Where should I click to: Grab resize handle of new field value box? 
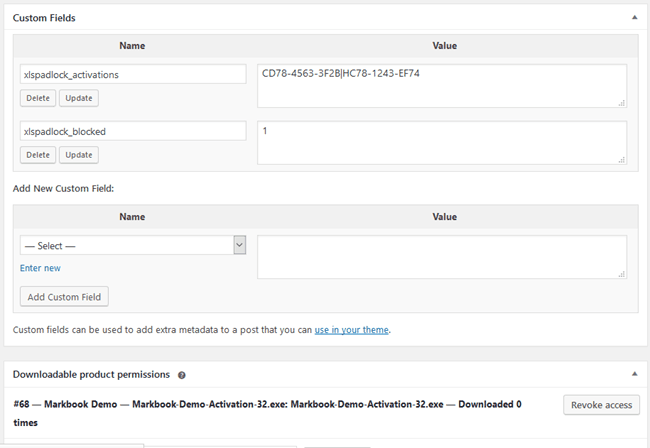click(622, 274)
